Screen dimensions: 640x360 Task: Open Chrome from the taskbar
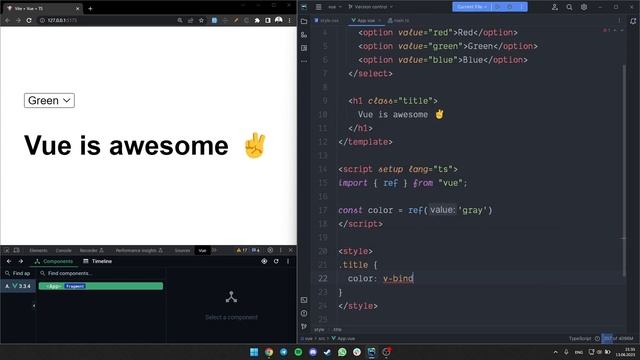coord(269,352)
